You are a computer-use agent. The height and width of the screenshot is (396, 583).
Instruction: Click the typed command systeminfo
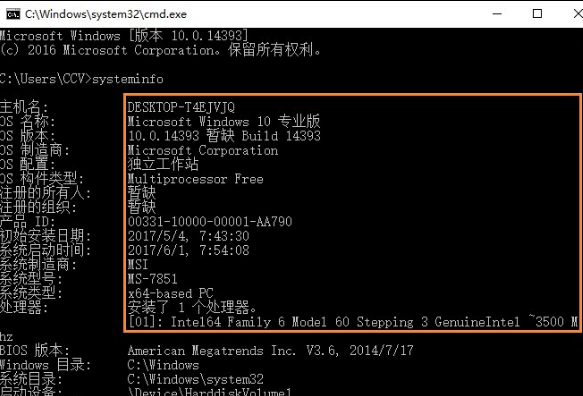pyautogui.click(x=128, y=79)
